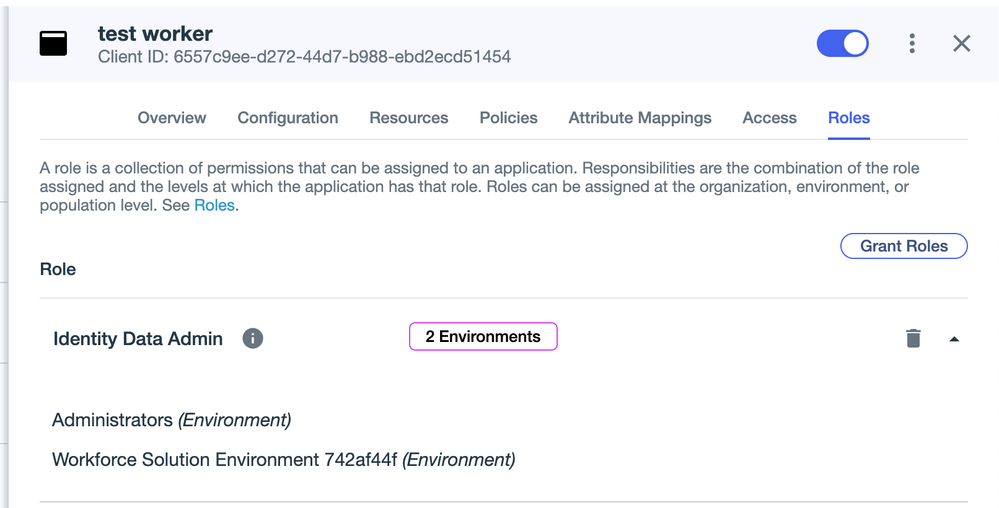Show info for Identity Data Admin

(x=253, y=338)
